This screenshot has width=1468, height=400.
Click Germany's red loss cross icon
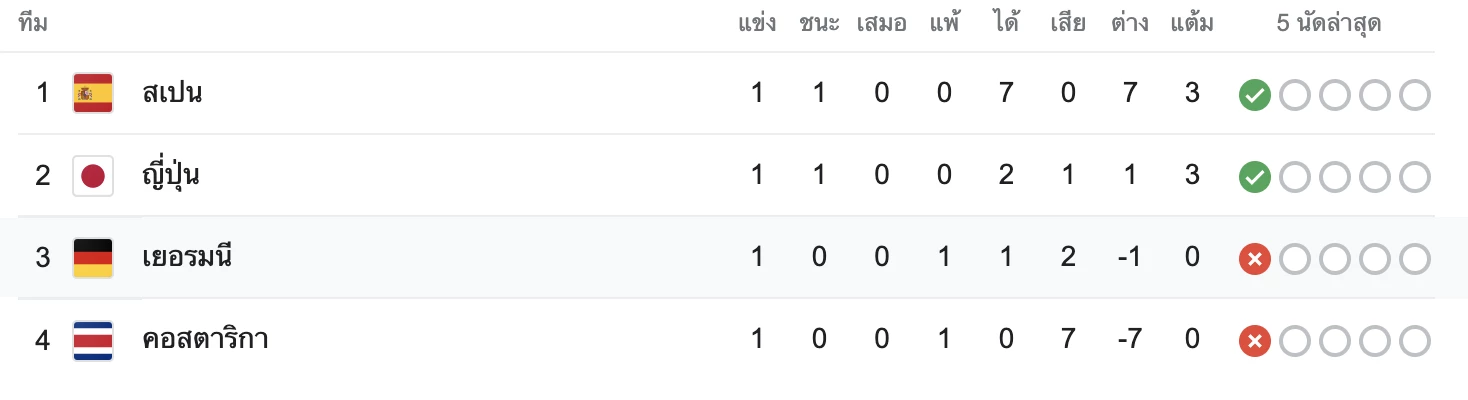click(x=1254, y=260)
